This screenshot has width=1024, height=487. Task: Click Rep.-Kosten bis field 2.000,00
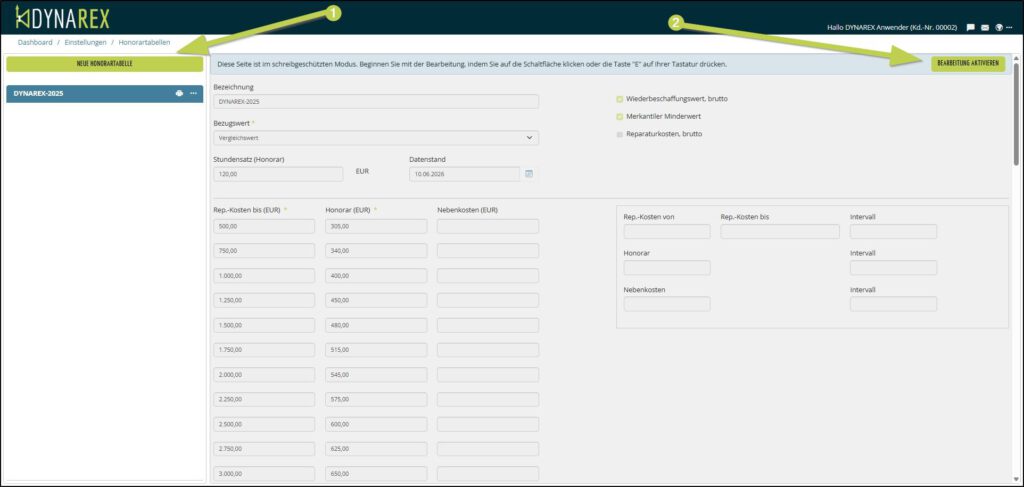[x=264, y=375]
